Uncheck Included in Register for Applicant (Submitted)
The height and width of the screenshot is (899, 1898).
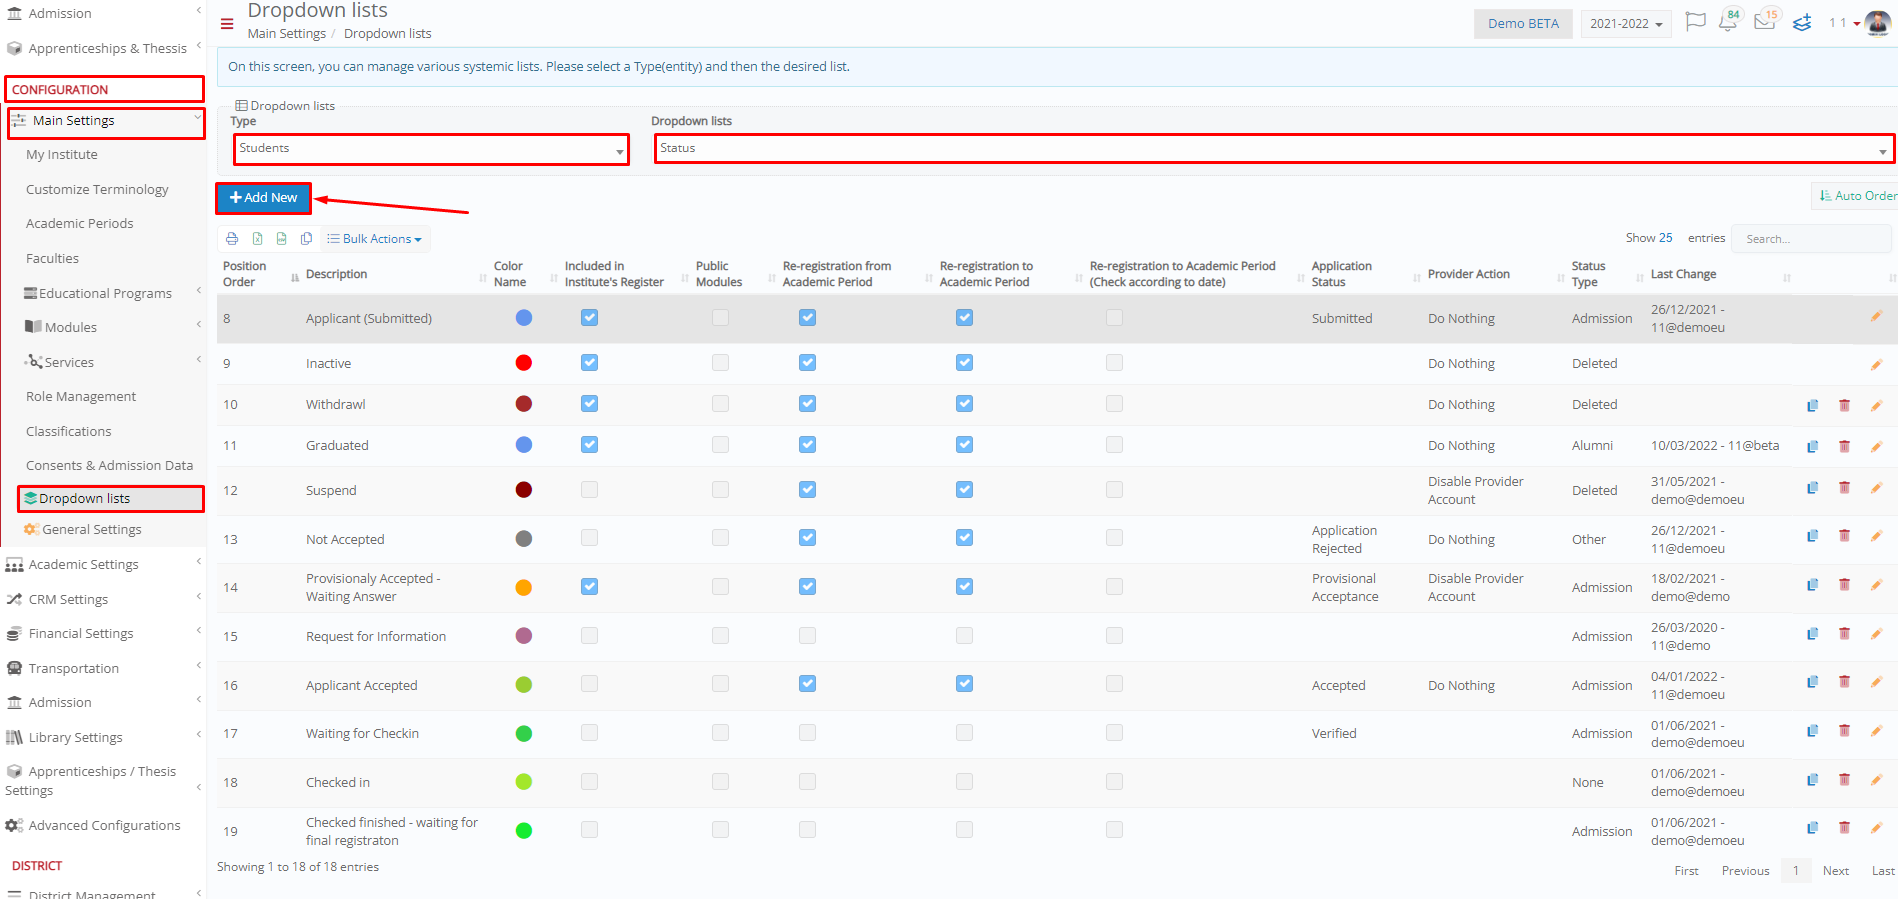pos(589,317)
